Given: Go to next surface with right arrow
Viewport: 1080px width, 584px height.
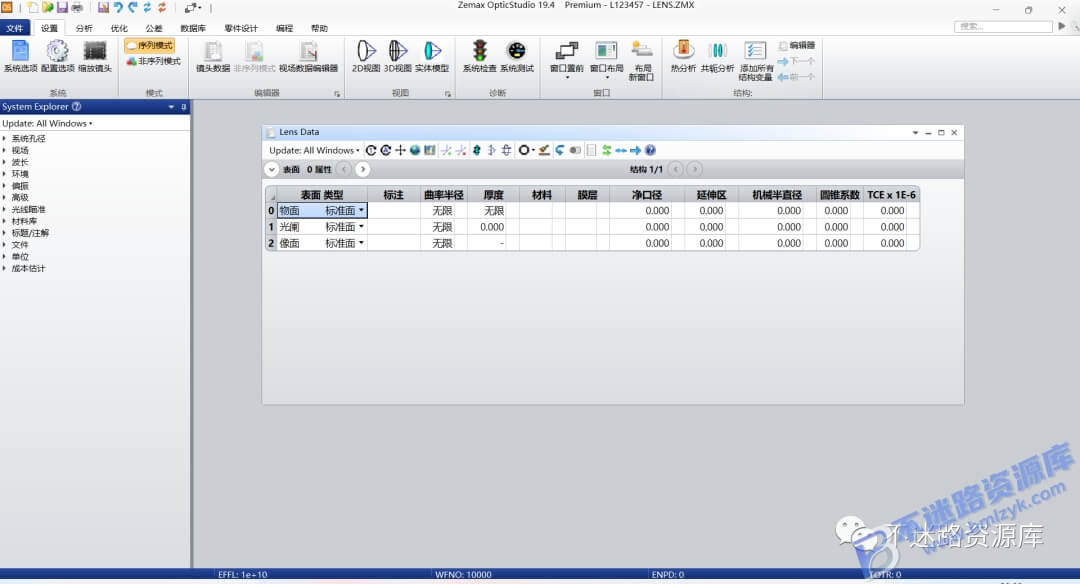Looking at the screenshot, I should (x=363, y=169).
